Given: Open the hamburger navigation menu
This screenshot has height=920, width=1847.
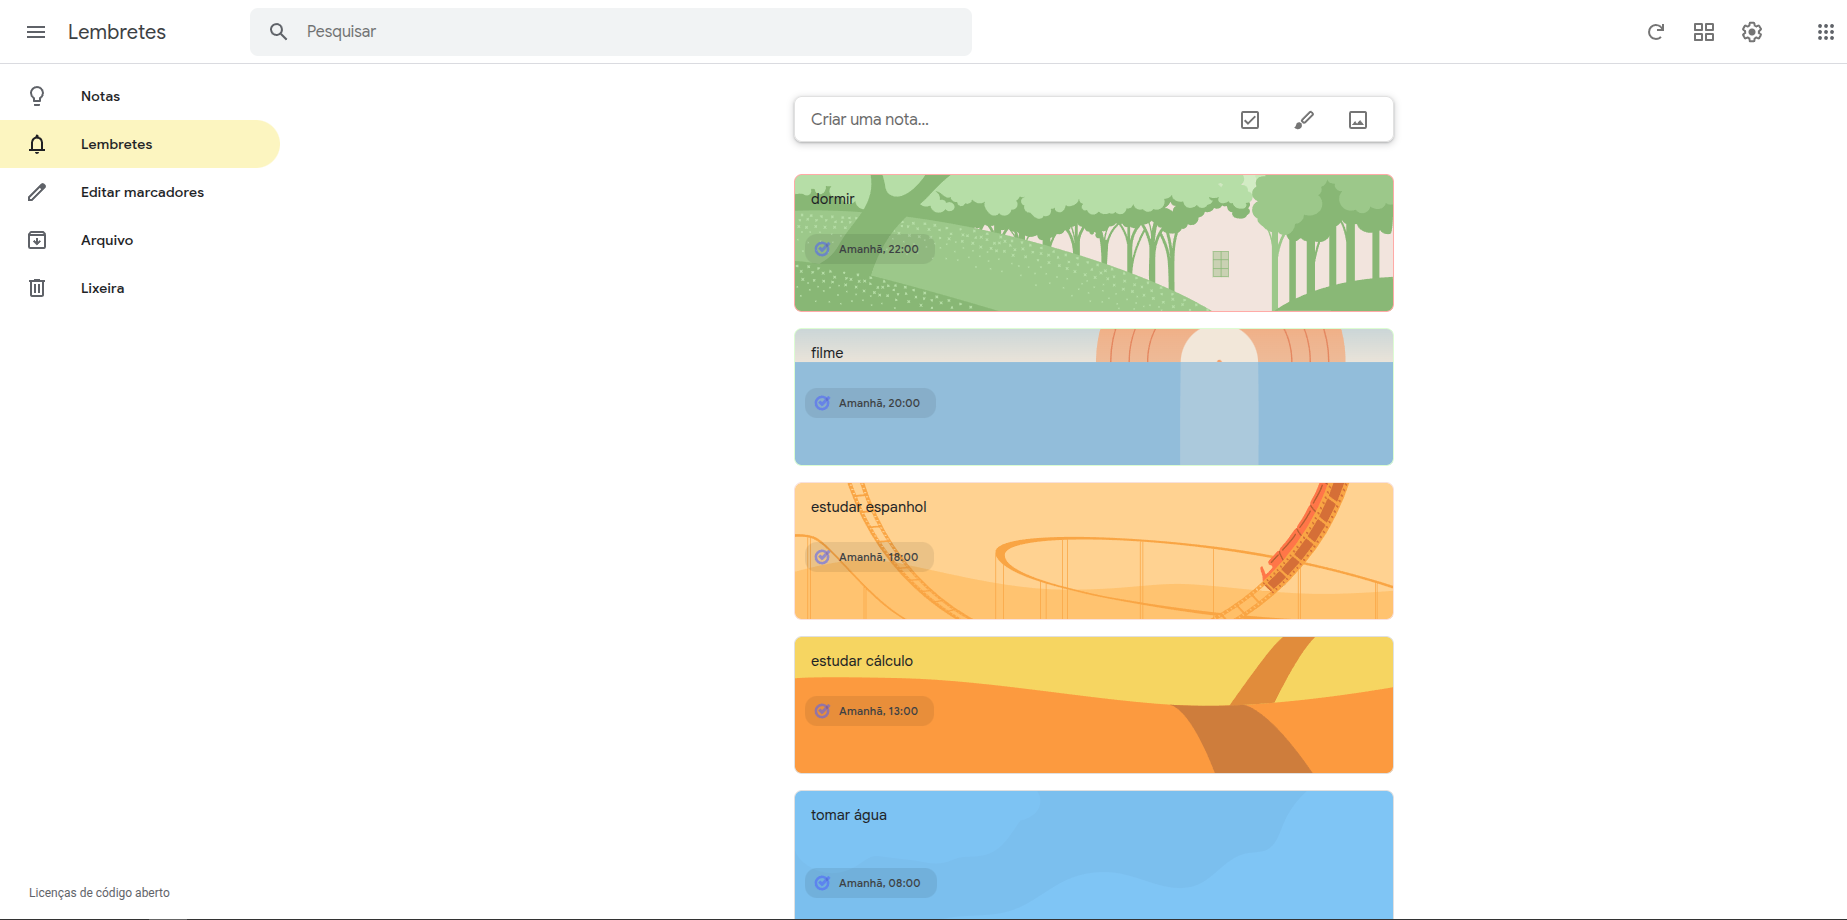Looking at the screenshot, I should pyautogui.click(x=36, y=31).
